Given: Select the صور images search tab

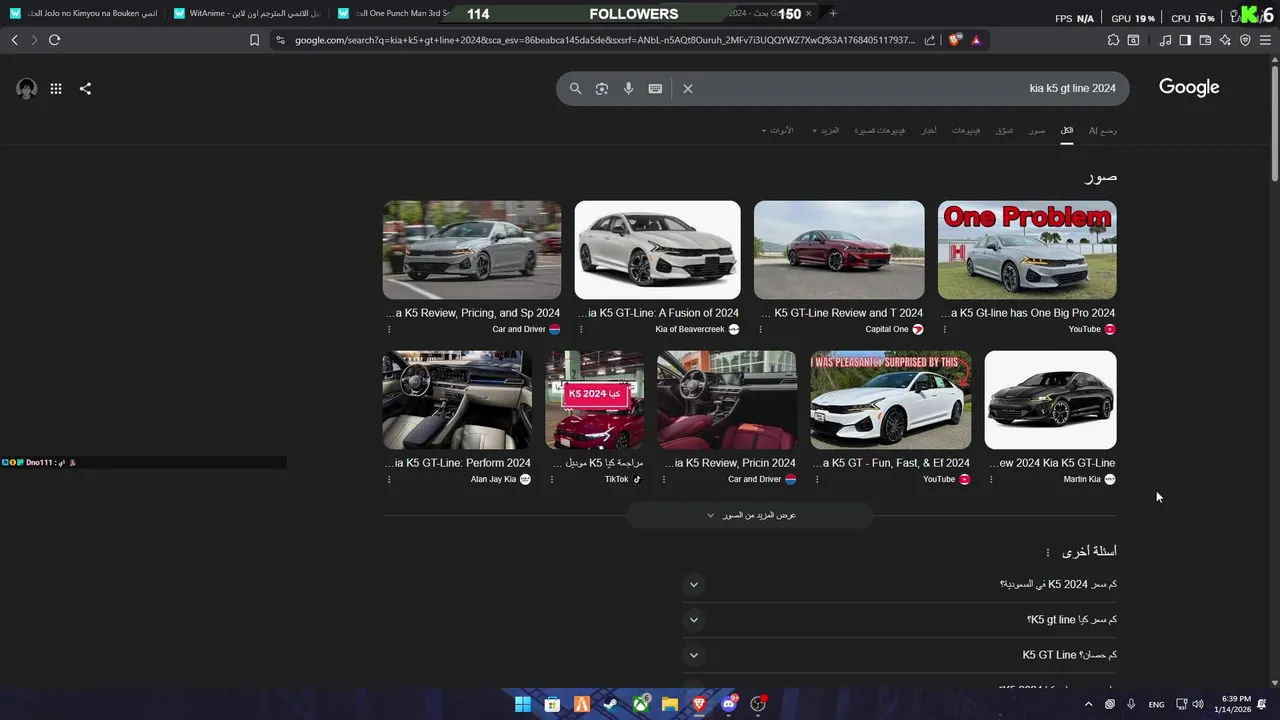Looking at the screenshot, I should click(1038, 131).
